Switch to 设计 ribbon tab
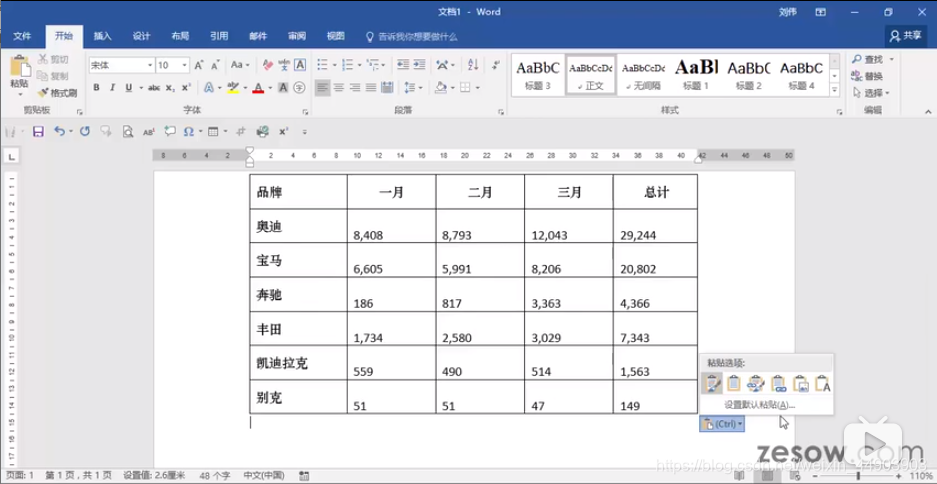 coord(141,36)
